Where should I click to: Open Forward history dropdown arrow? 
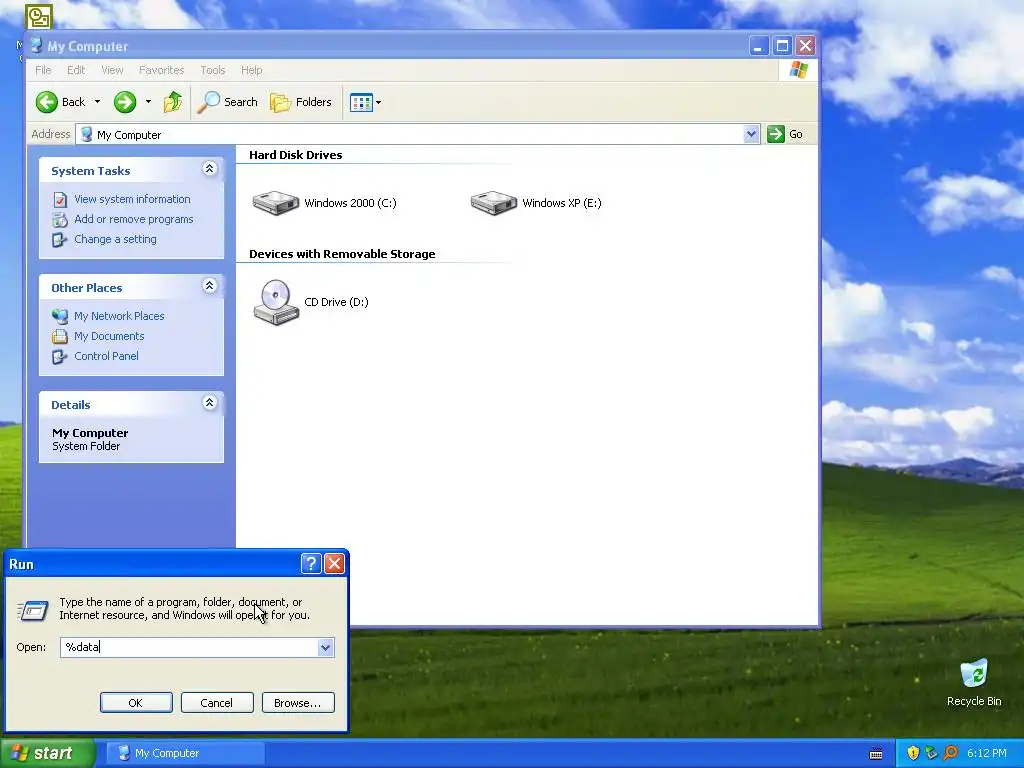click(148, 102)
